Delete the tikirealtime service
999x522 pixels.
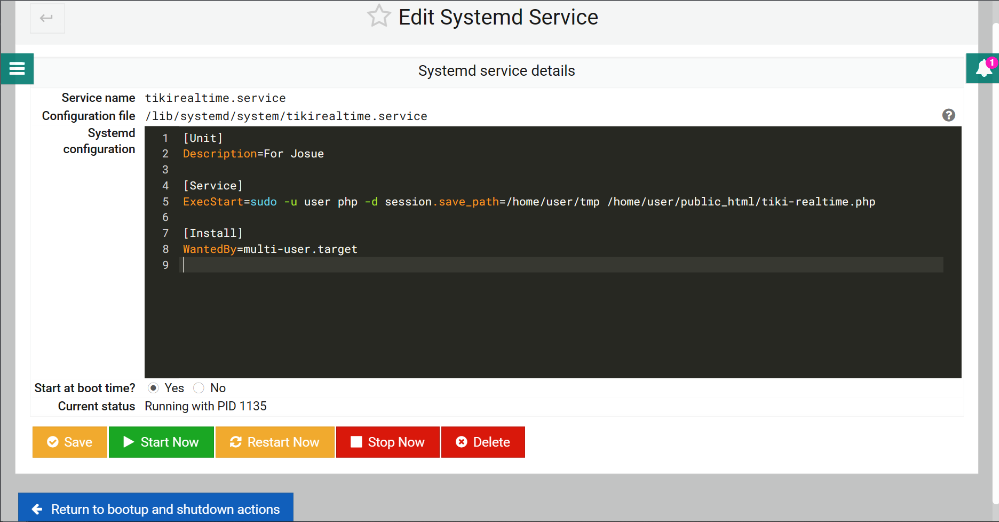pyautogui.click(x=483, y=442)
